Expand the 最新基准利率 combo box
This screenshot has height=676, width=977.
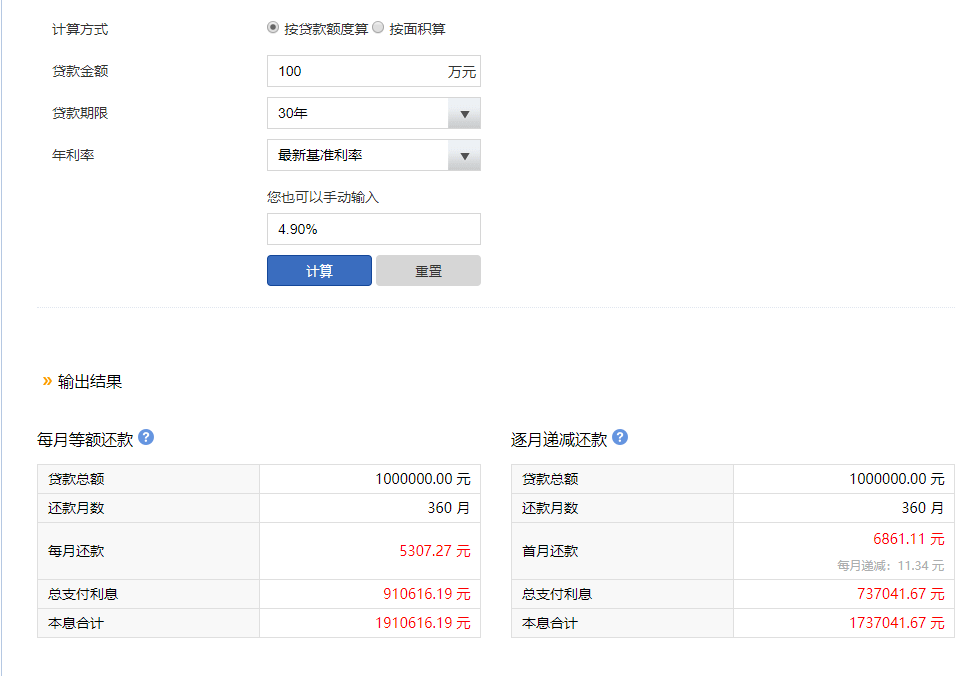tap(374, 155)
